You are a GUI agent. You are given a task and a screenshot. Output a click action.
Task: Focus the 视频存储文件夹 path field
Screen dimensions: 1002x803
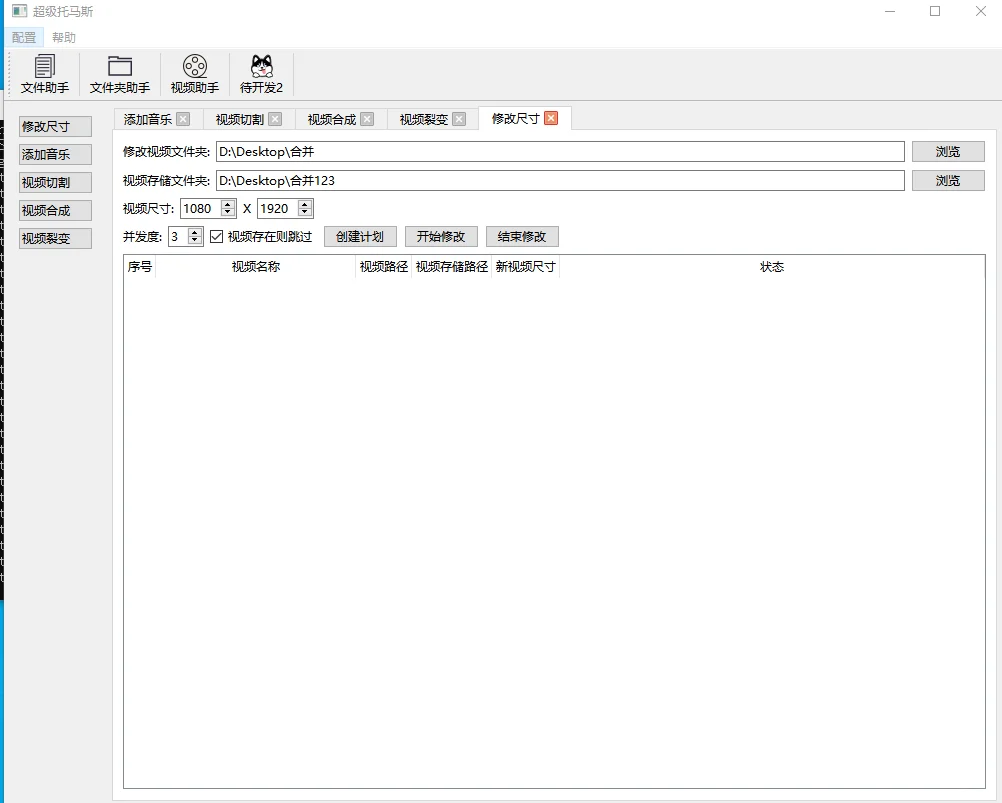(x=560, y=181)
